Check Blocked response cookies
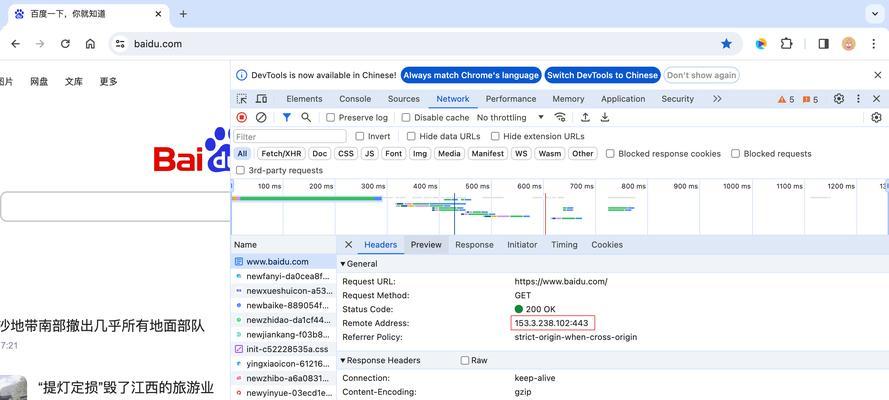 [610, 154]
